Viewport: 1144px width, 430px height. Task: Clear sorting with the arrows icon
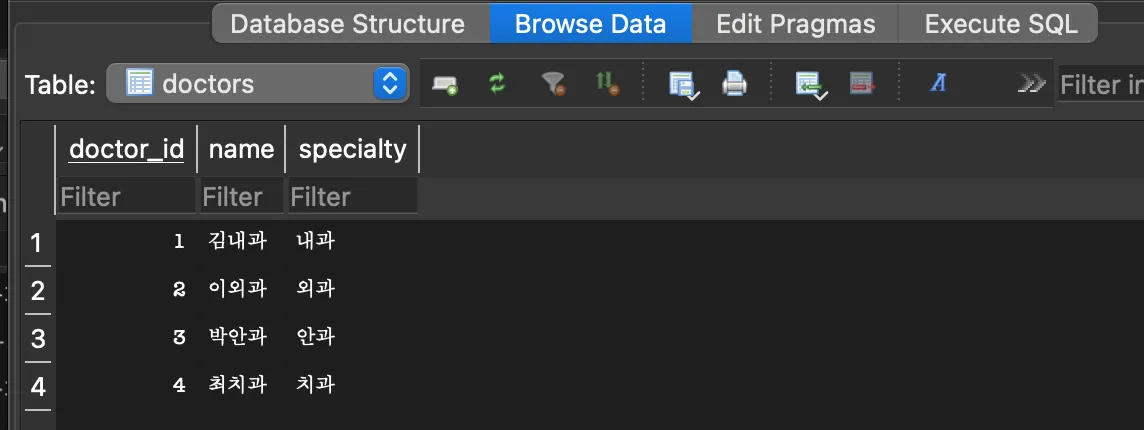pyautogui.click(x=607, y=84)
